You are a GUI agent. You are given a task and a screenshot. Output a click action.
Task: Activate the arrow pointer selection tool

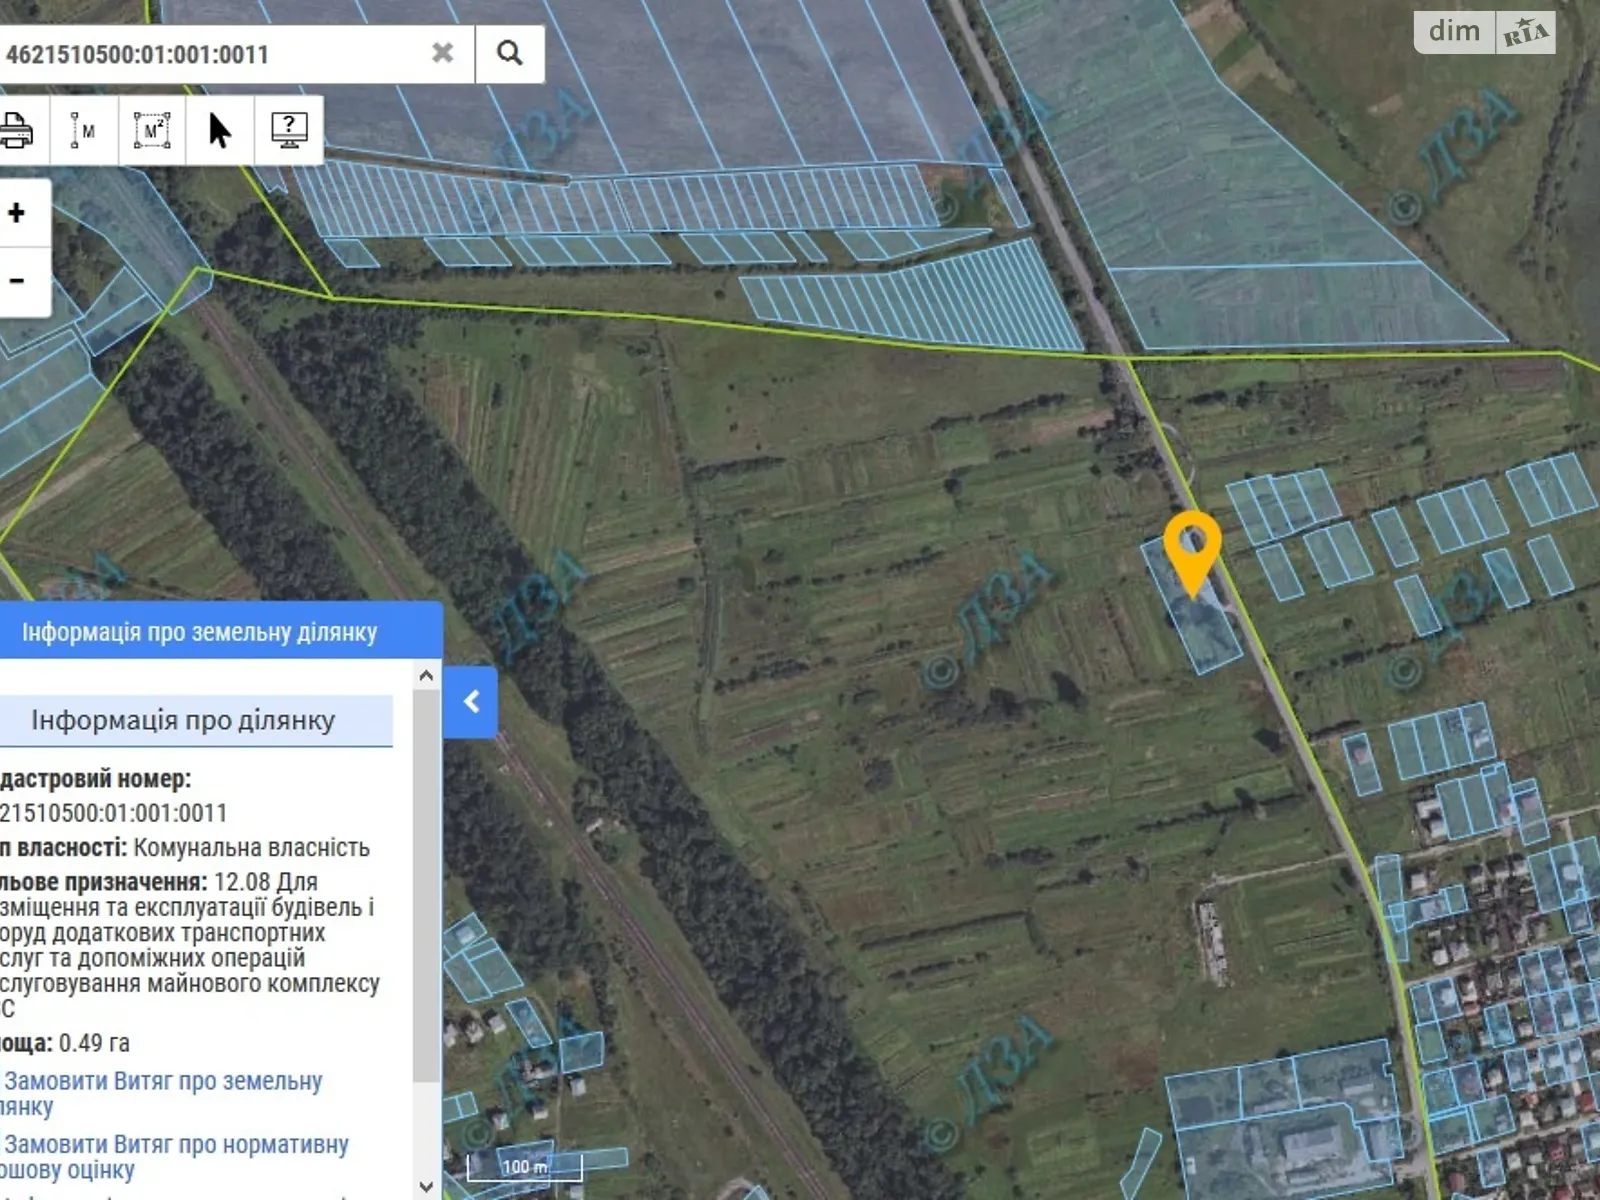point(220,130)
